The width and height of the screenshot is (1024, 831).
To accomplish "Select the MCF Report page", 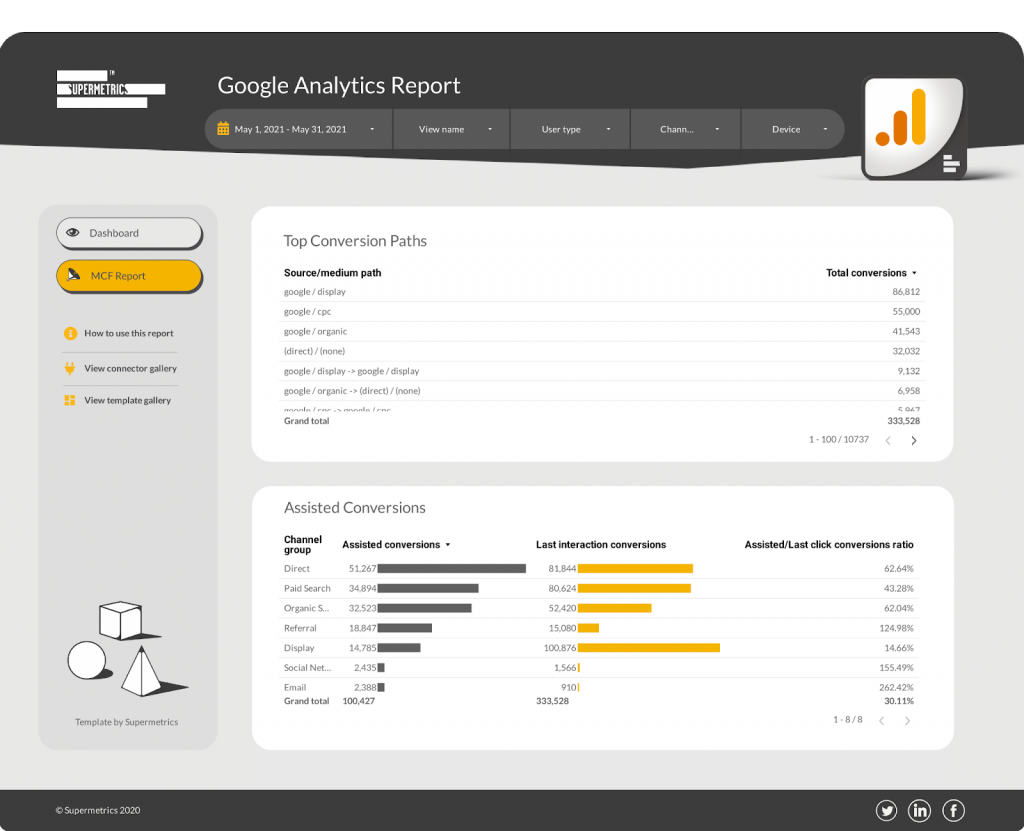I will (x=129, y=276).
